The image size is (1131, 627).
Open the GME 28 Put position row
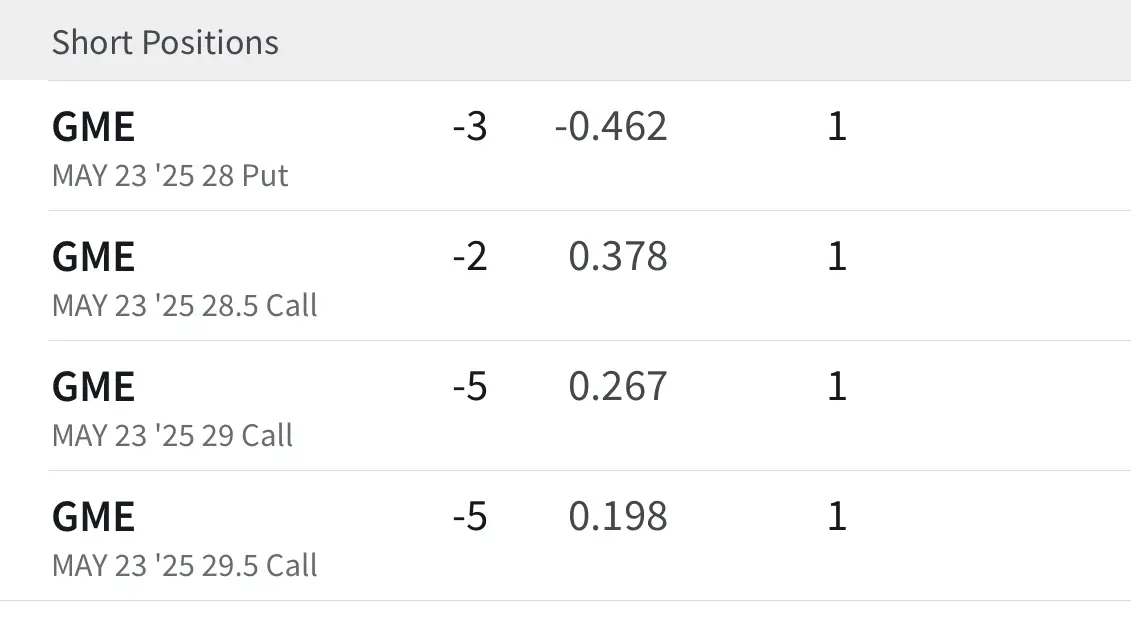coord(566,146)
